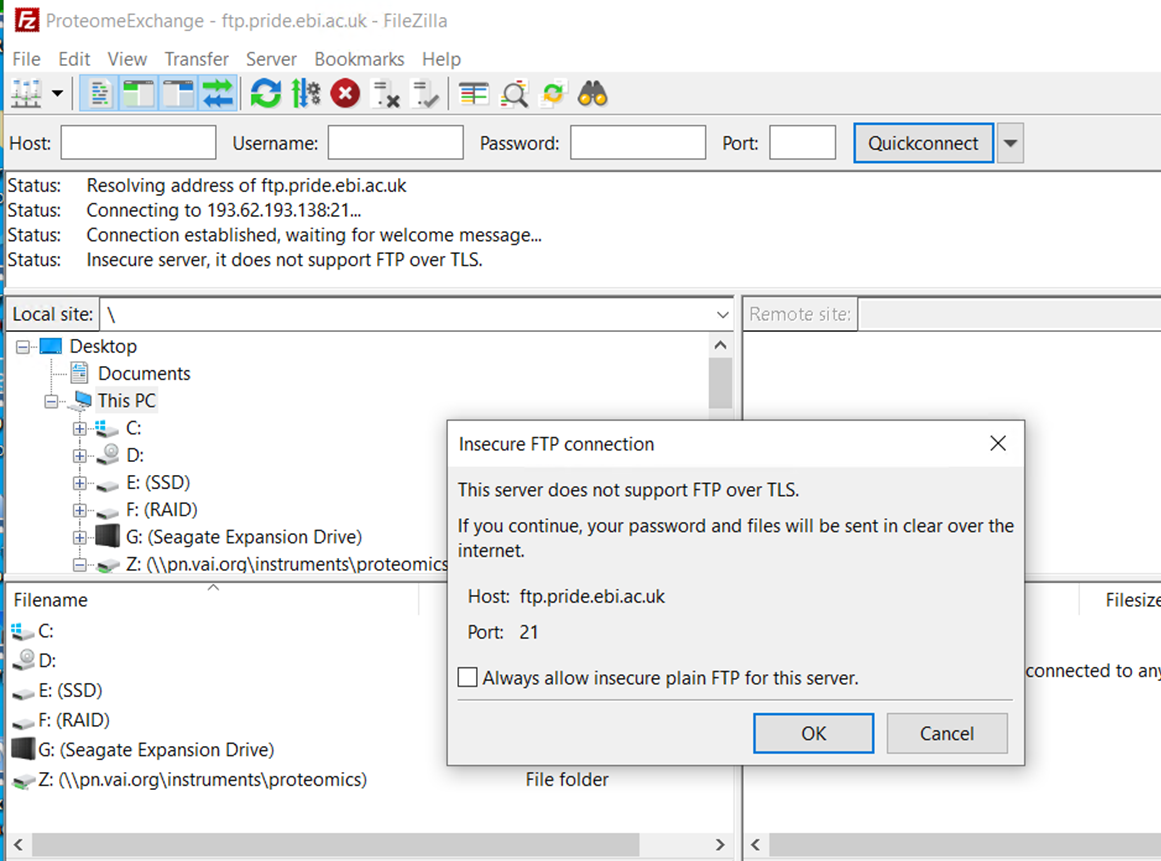Image resolution: width=1161 pixels, height=861 pixels.
Task: Disconnect from the current server icon
Action: tap(386, 94)
